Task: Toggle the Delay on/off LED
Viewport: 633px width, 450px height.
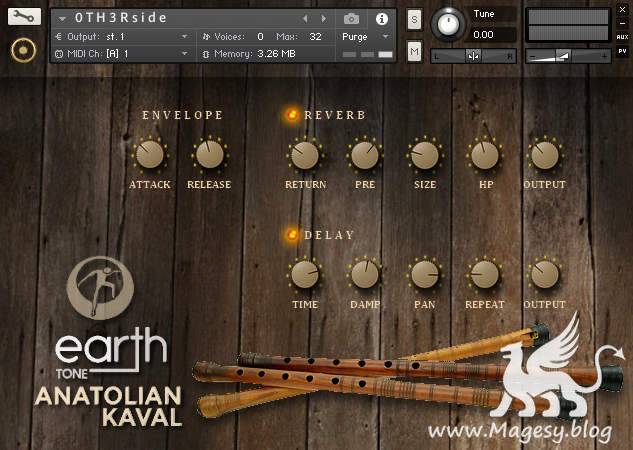Action: (292, 234)
